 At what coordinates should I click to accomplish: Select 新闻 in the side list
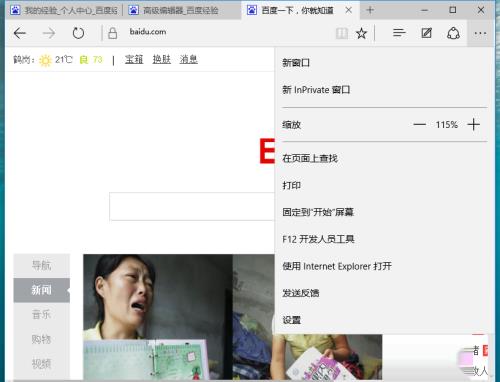pyautogui.click(x=42, y=290)
